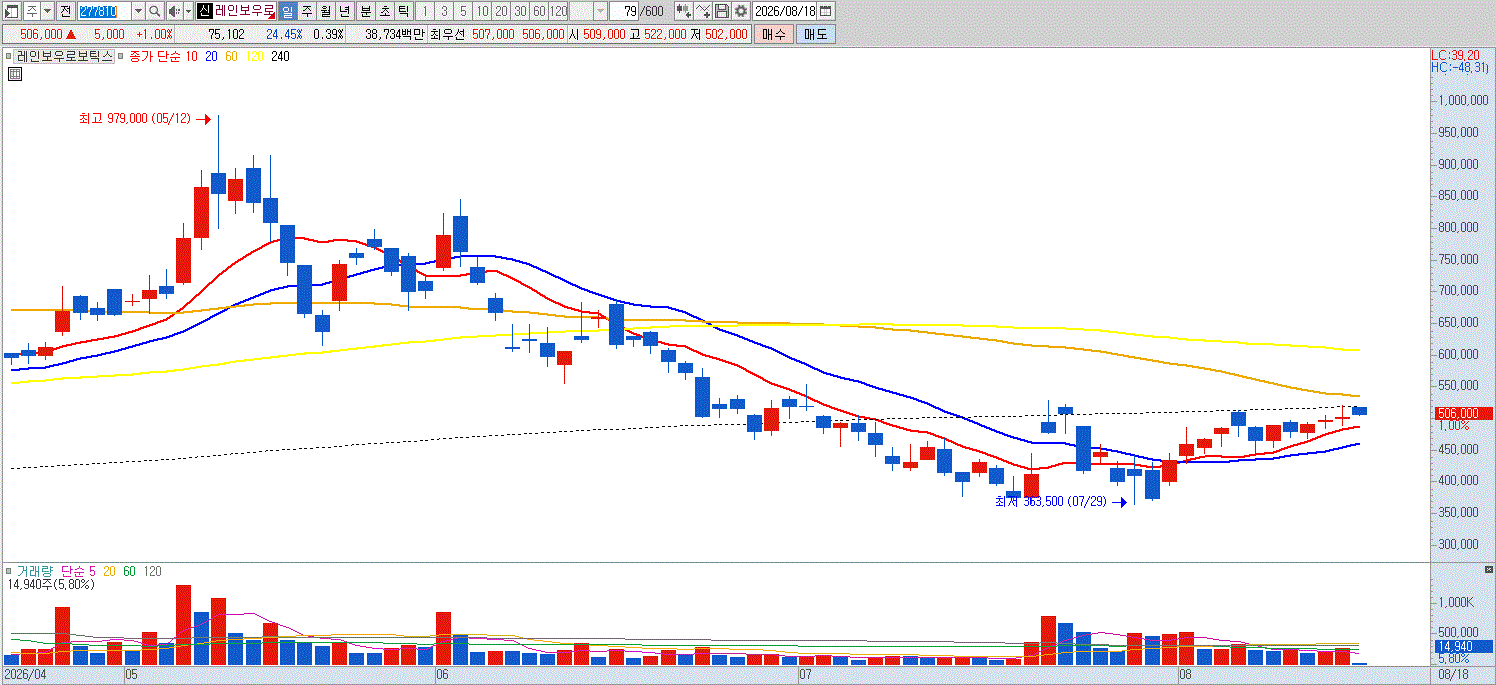Viewport: 1496px width, 685px height.
Task: Open the chart settings gear icon
Action: point(740,11)
